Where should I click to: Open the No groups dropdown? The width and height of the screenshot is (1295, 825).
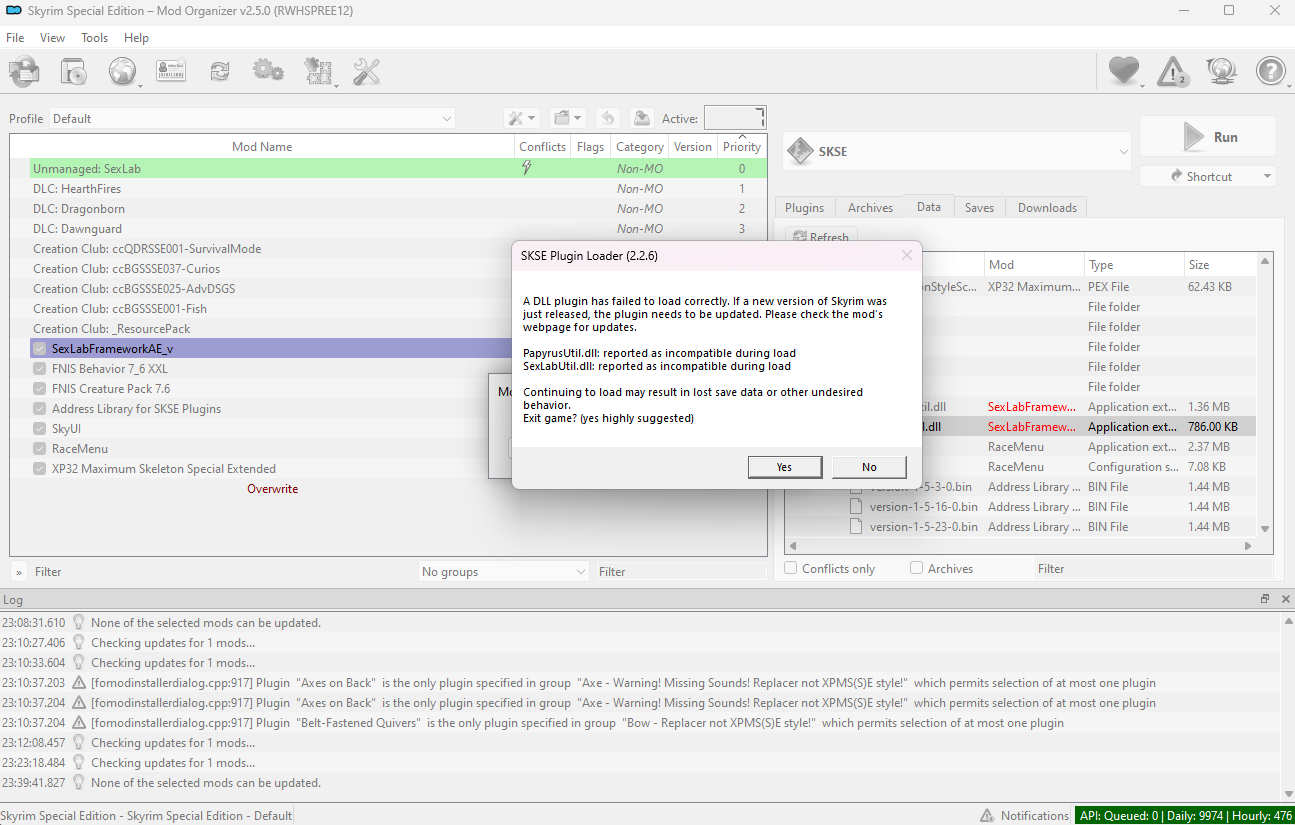tap(504, 572)
